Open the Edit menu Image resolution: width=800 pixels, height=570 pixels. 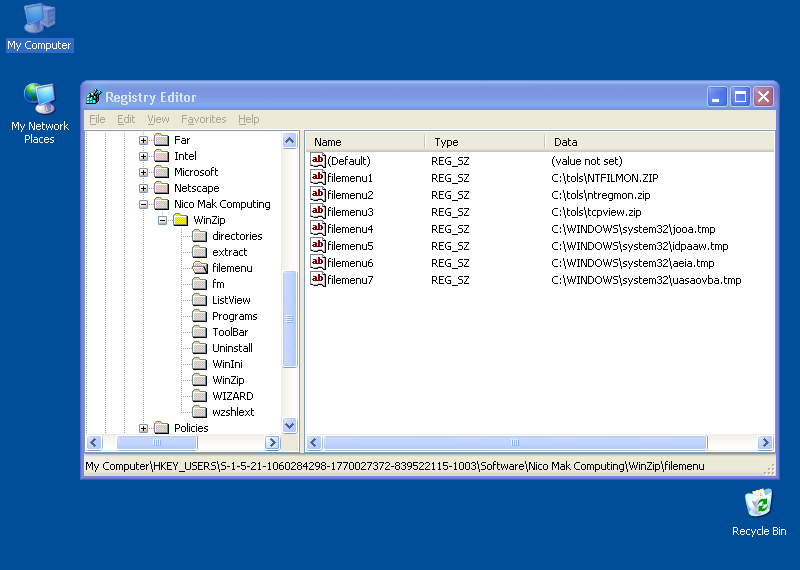(x=126, y=119)
